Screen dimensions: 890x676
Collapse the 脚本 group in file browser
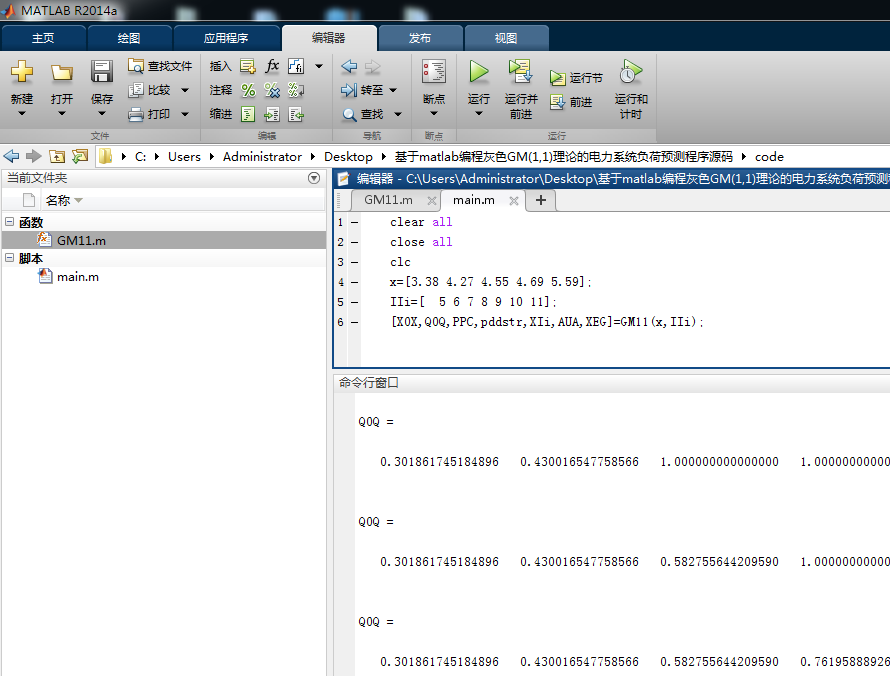click(x=10, y=258)
